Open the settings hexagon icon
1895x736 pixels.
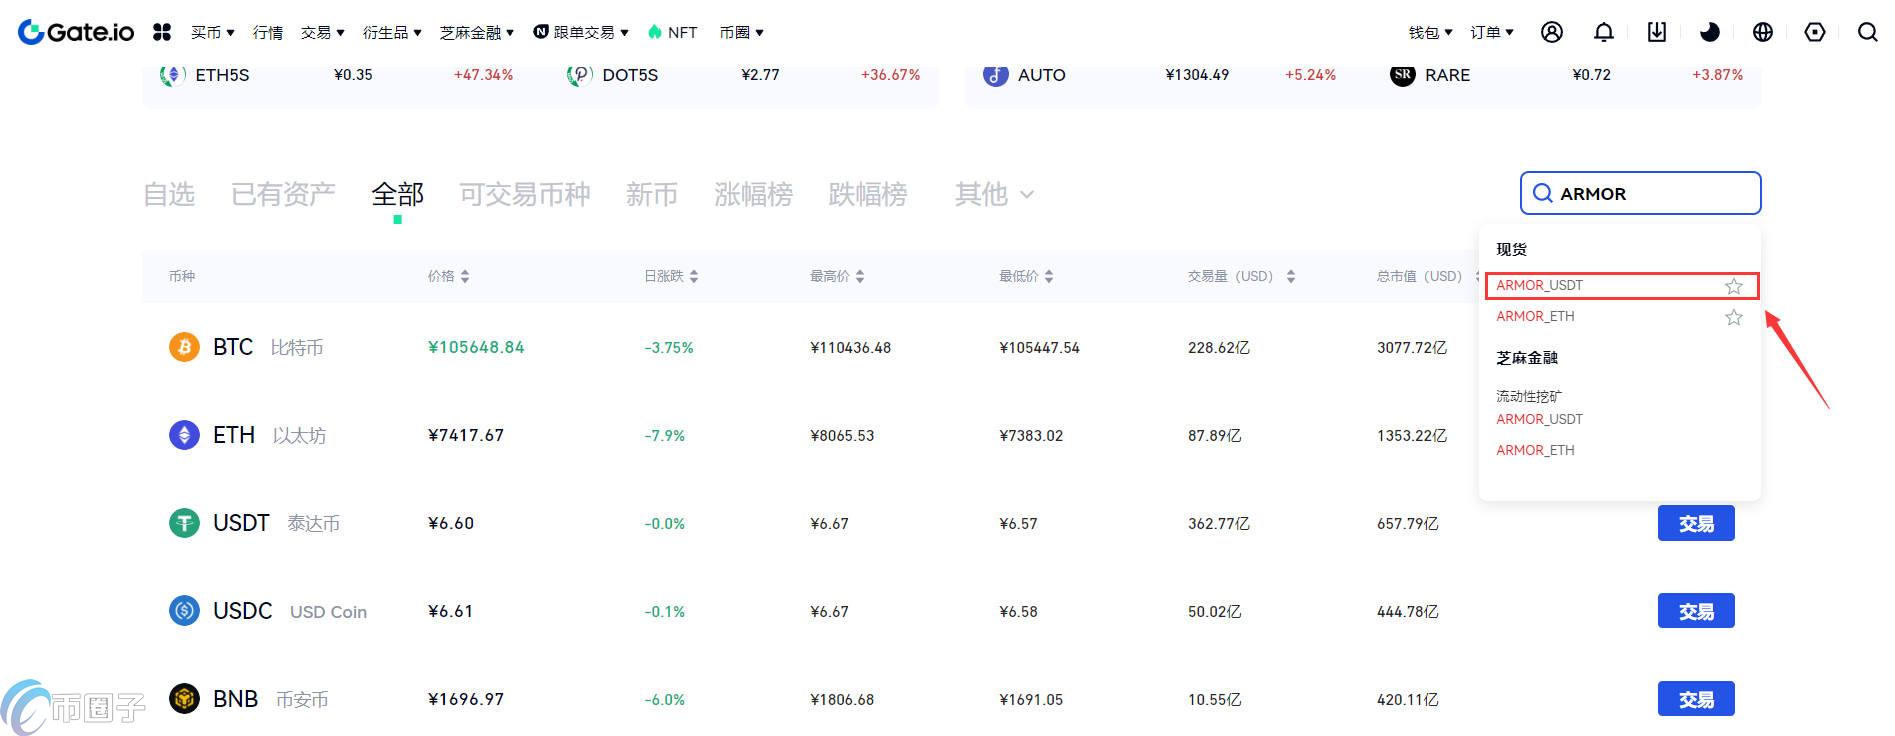(x=1815, y=32)
